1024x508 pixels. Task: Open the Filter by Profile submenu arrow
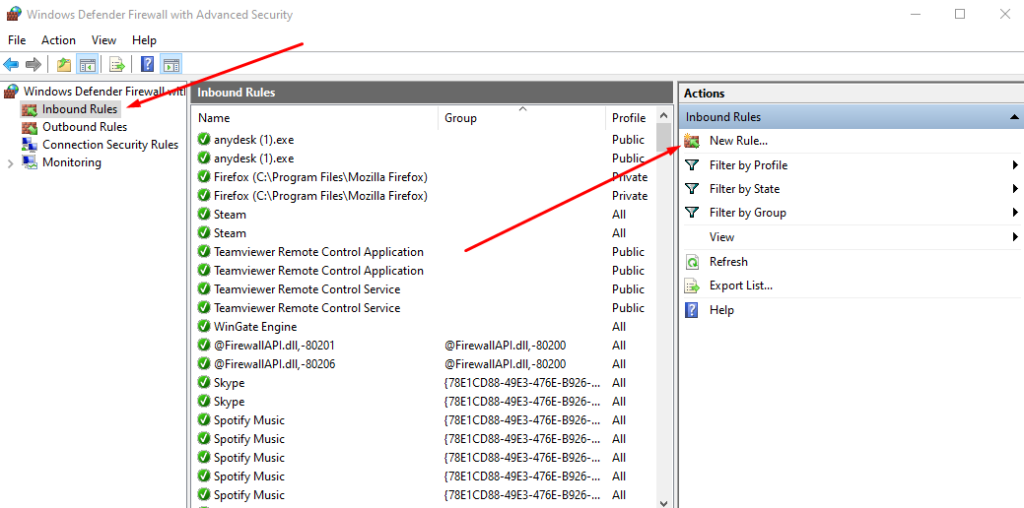(1016, 165)
